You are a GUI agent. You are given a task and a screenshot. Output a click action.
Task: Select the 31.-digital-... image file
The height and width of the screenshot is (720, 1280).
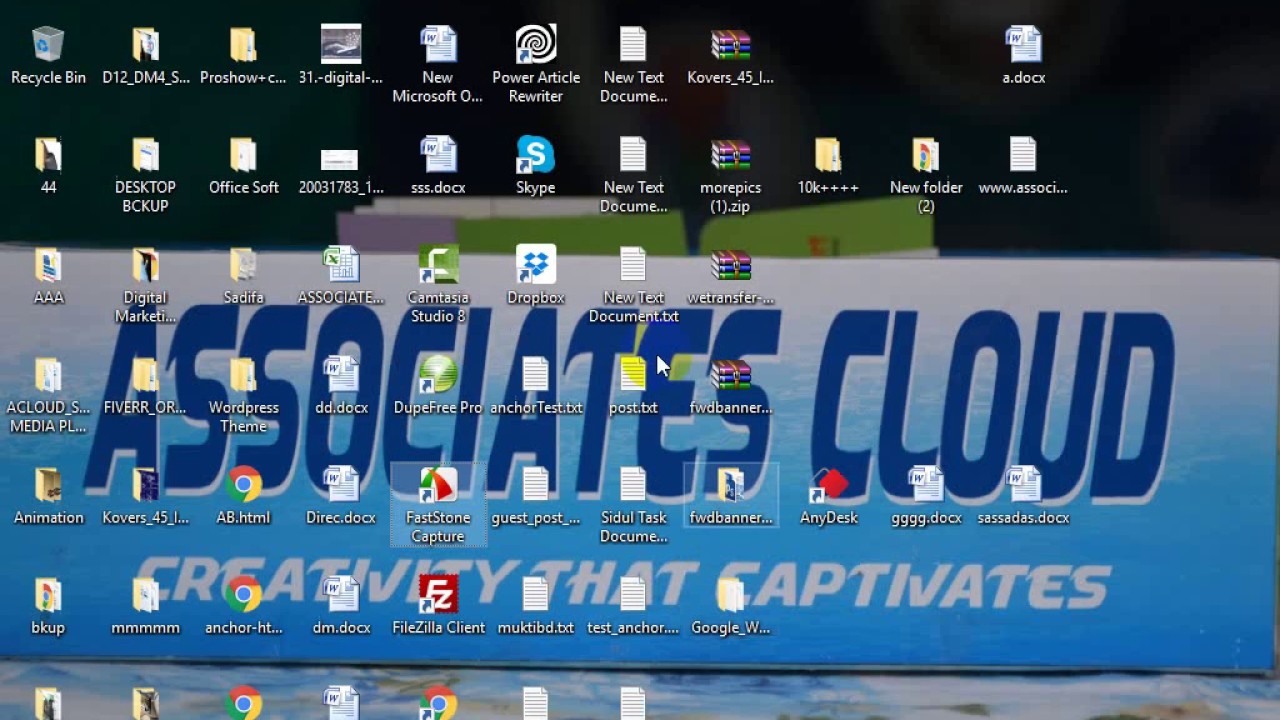pyautogui.click(x=341, y=56)
